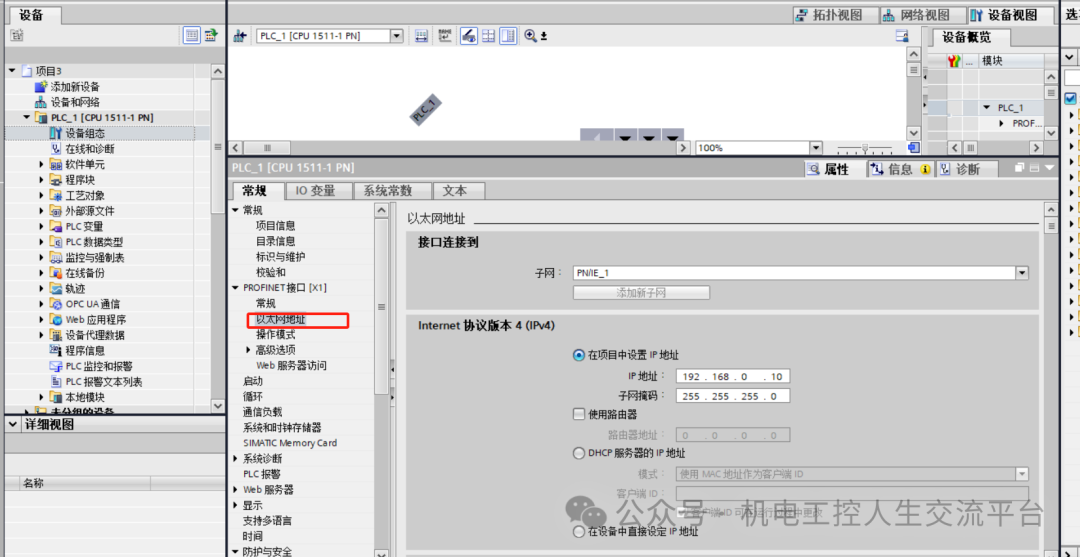Viewport: 1080px width, 557px height.
Task: Switch to the 信息 inspector tab
Action: [900, 169]
